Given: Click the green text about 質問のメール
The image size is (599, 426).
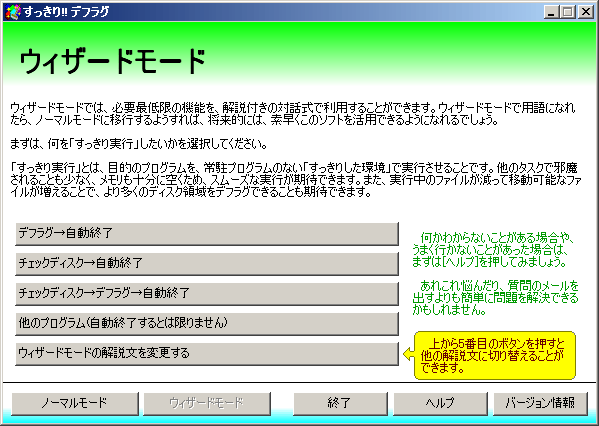Looking at the screenshot, I should pos(495,298).
